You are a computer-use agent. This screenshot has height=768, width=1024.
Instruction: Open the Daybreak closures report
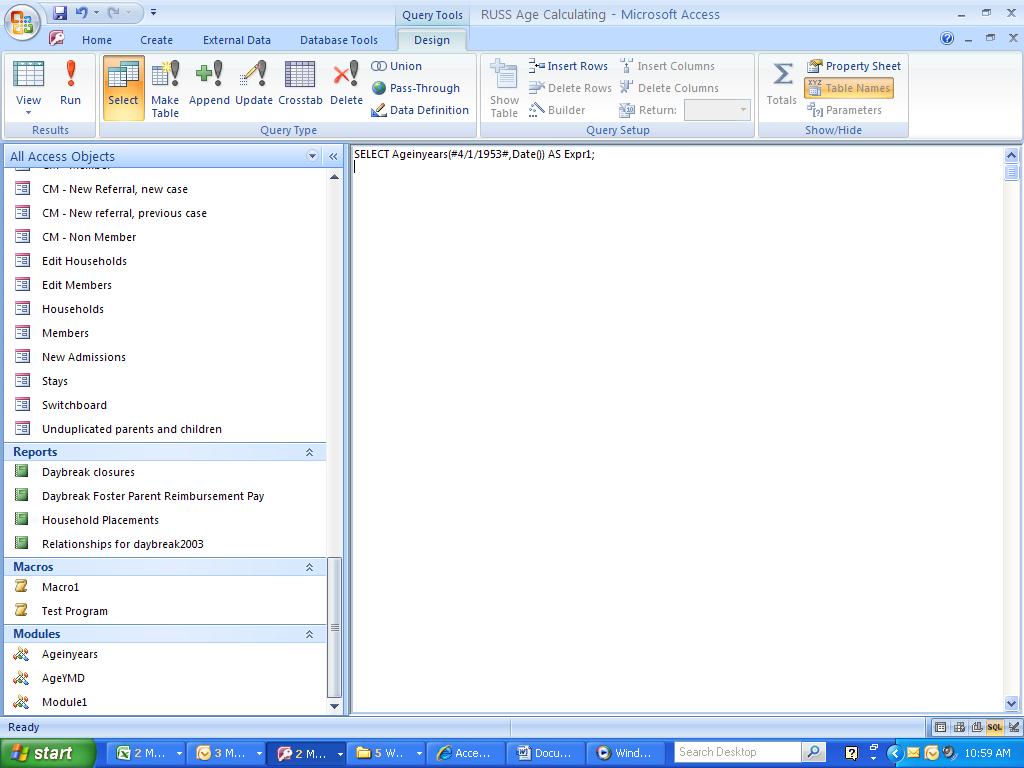click(88, 472)
